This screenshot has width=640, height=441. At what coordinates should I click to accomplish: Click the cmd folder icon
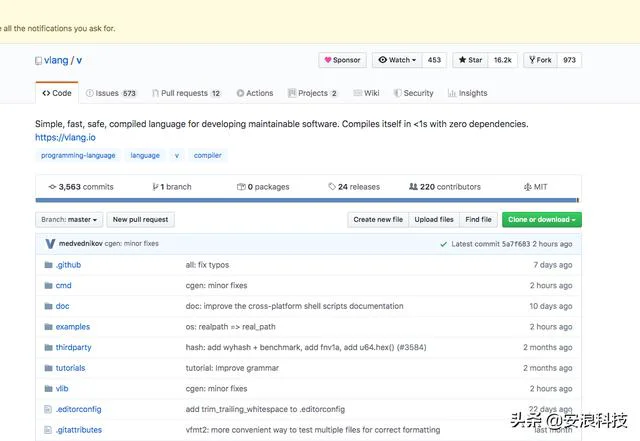[49, 285]
